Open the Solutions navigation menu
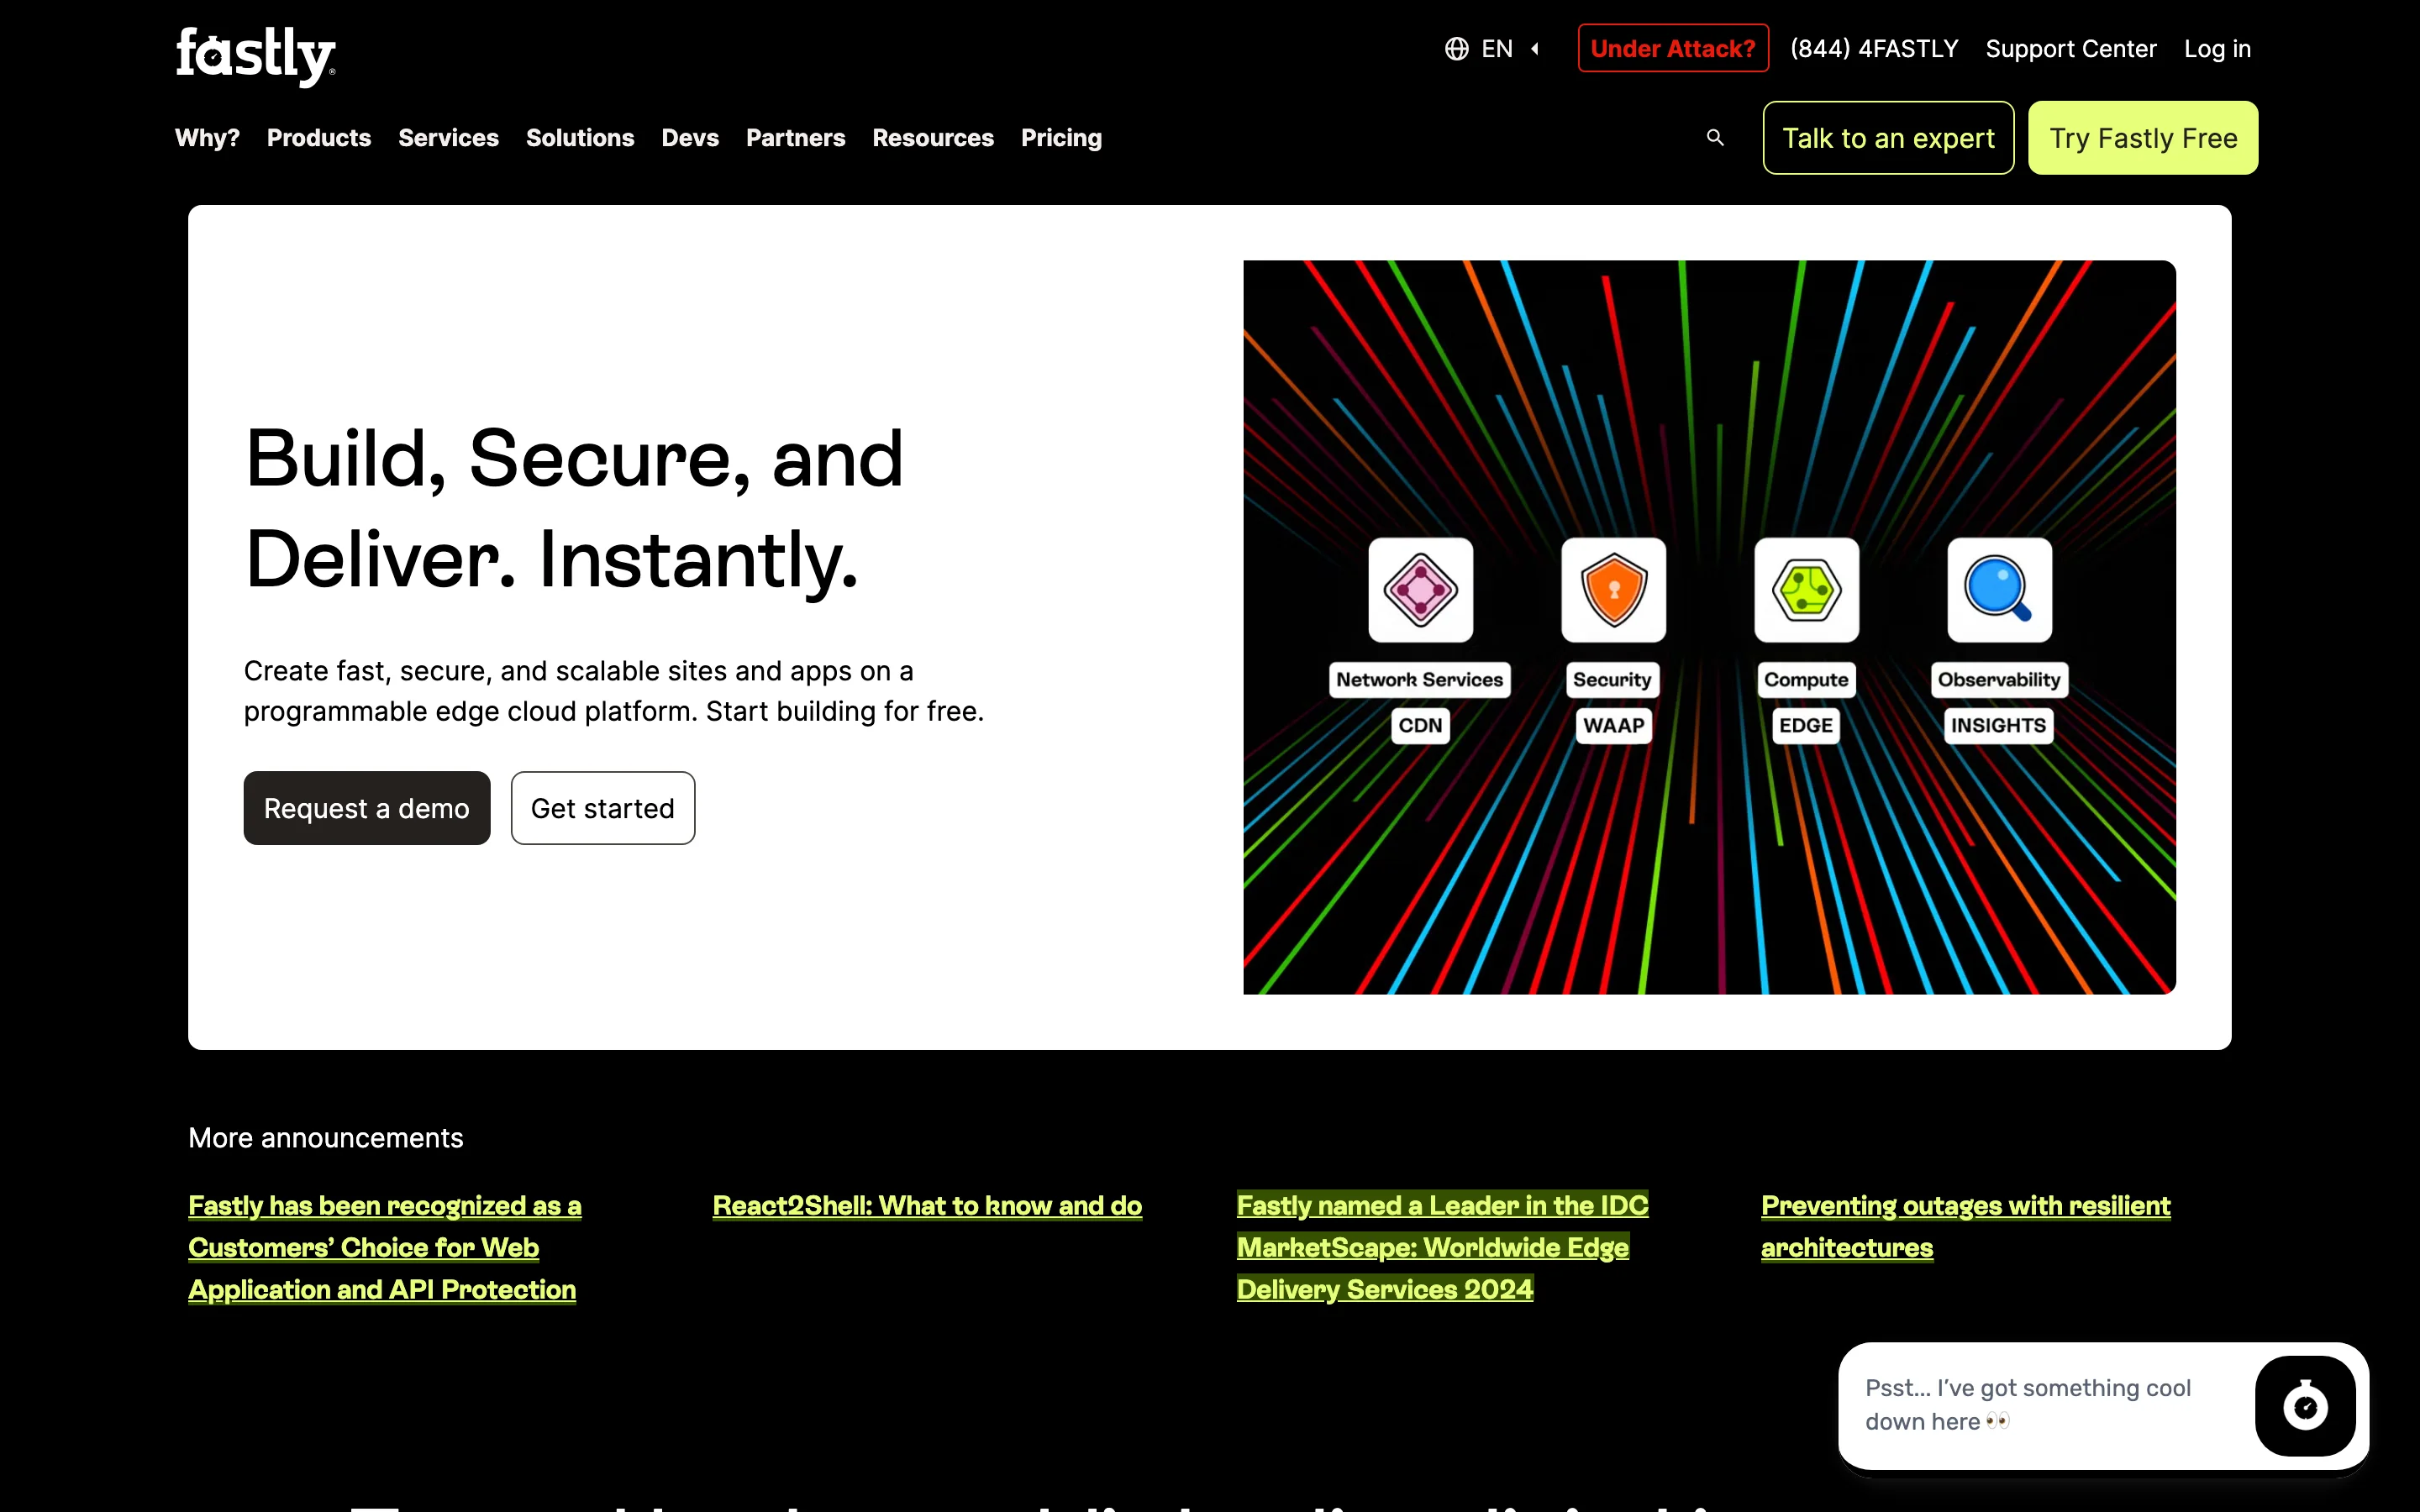This screenshot has height=1512, width=2420. click(x=580, y=138)
